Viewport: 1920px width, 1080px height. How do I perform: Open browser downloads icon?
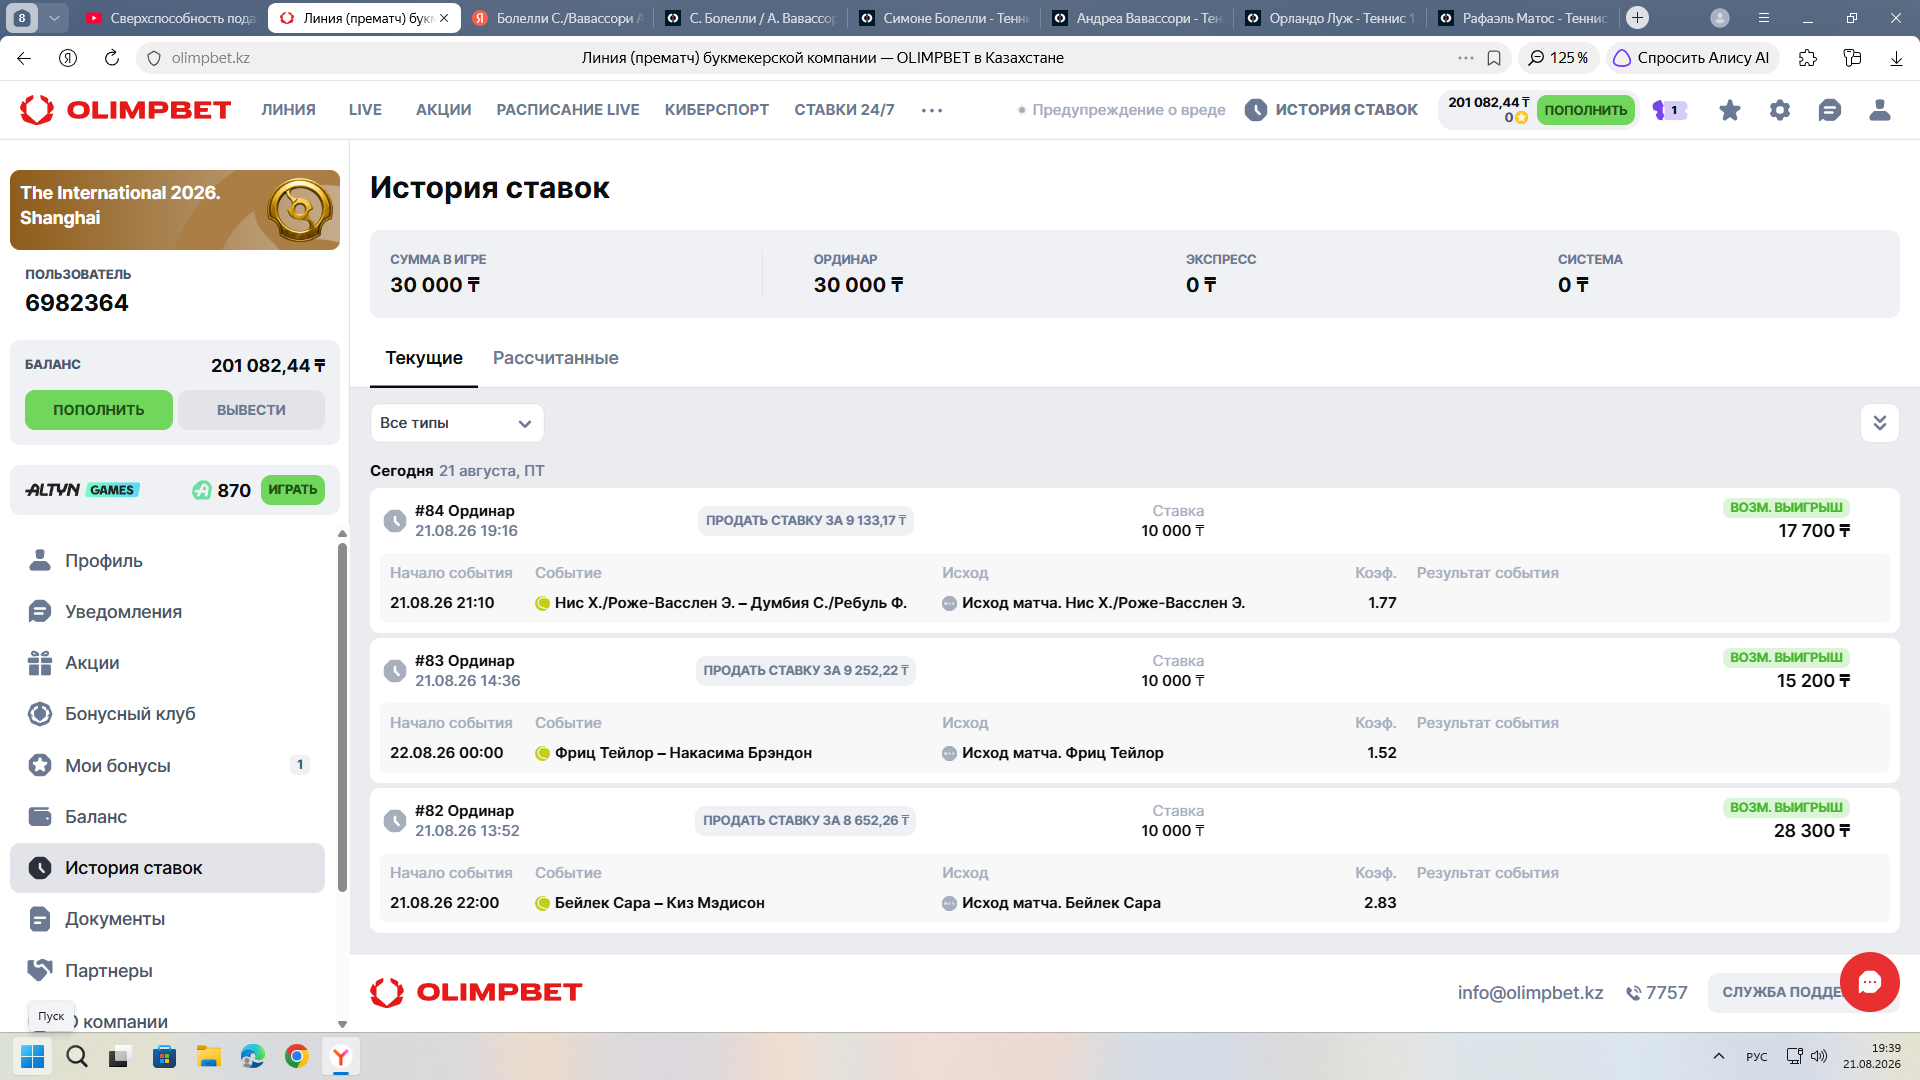pyautogui.click(x=1896, y=58)
